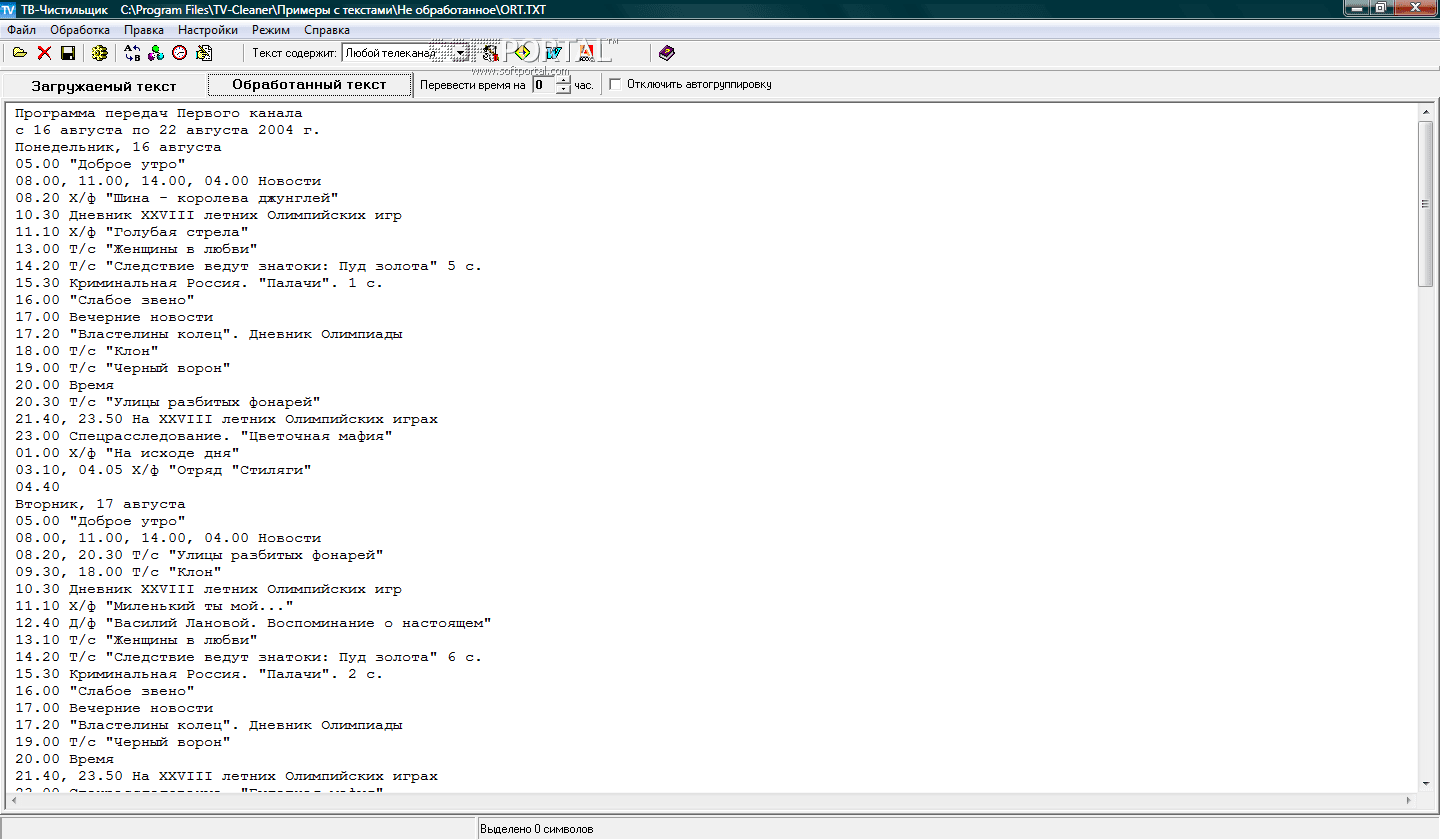
Task: Open the Обработка menu
Action: [80, 30]
